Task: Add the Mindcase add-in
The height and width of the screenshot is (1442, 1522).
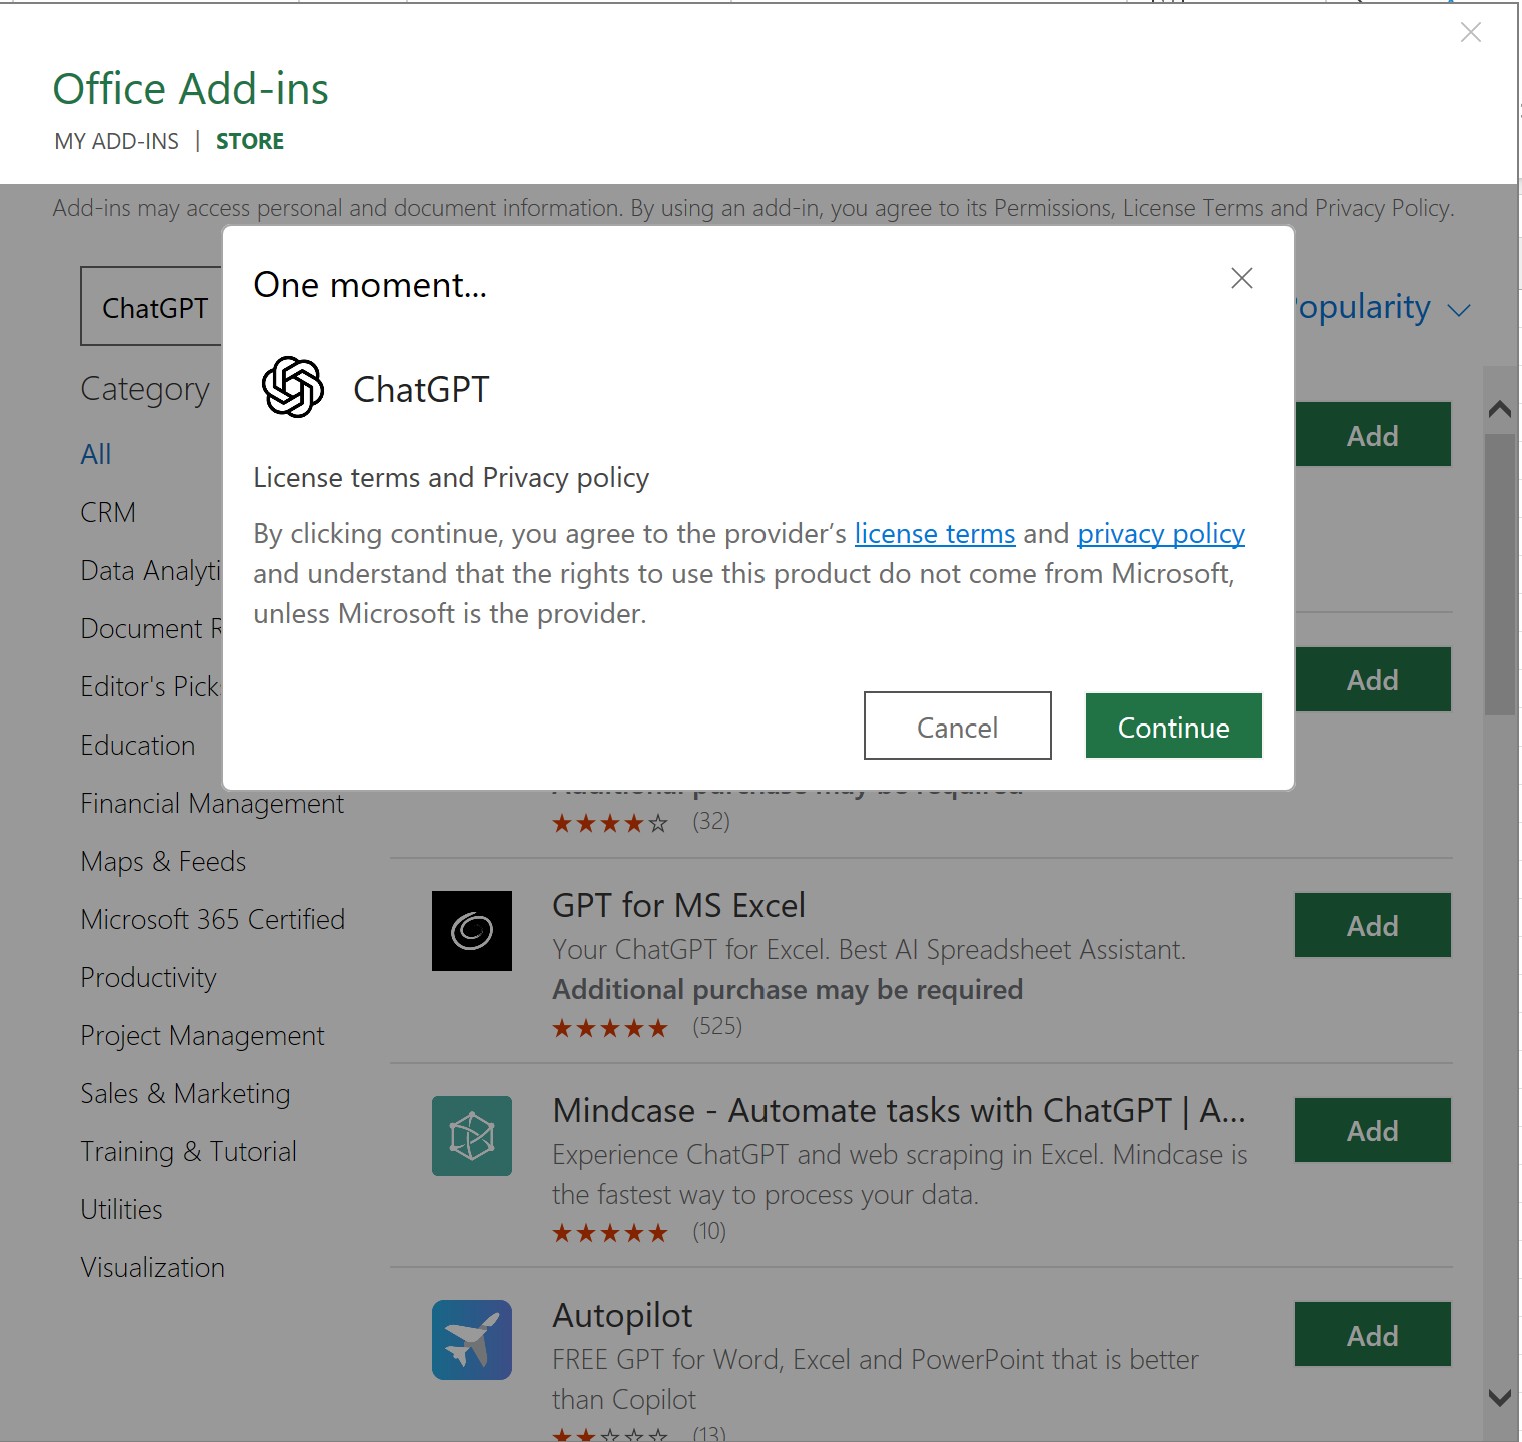Action: (1372, 1130)
